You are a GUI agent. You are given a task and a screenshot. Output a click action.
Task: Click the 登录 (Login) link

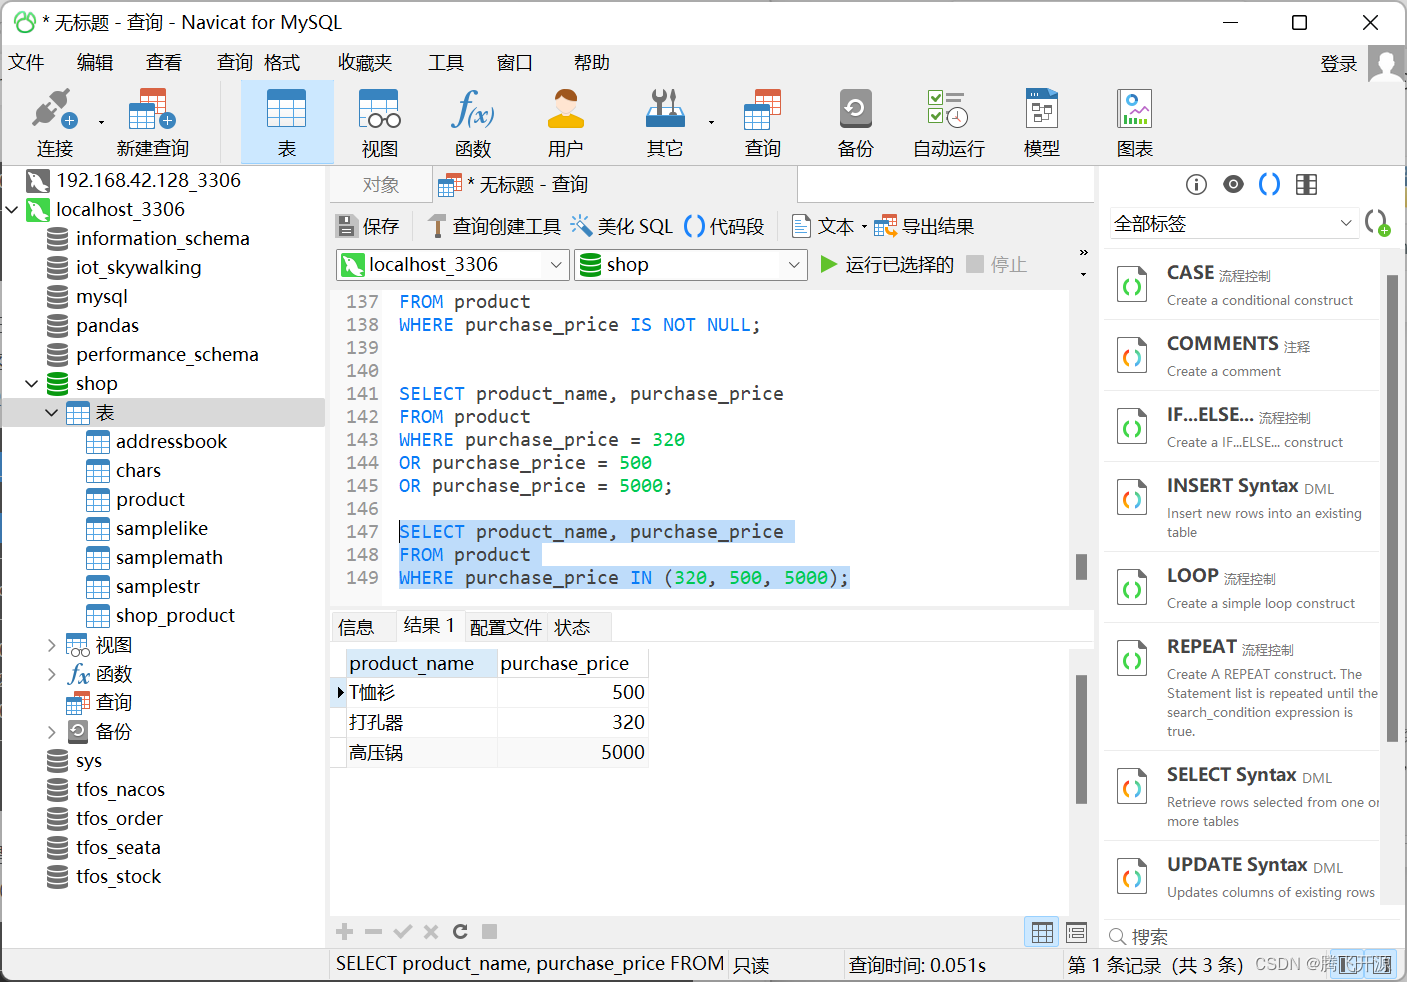(1338, 64)
